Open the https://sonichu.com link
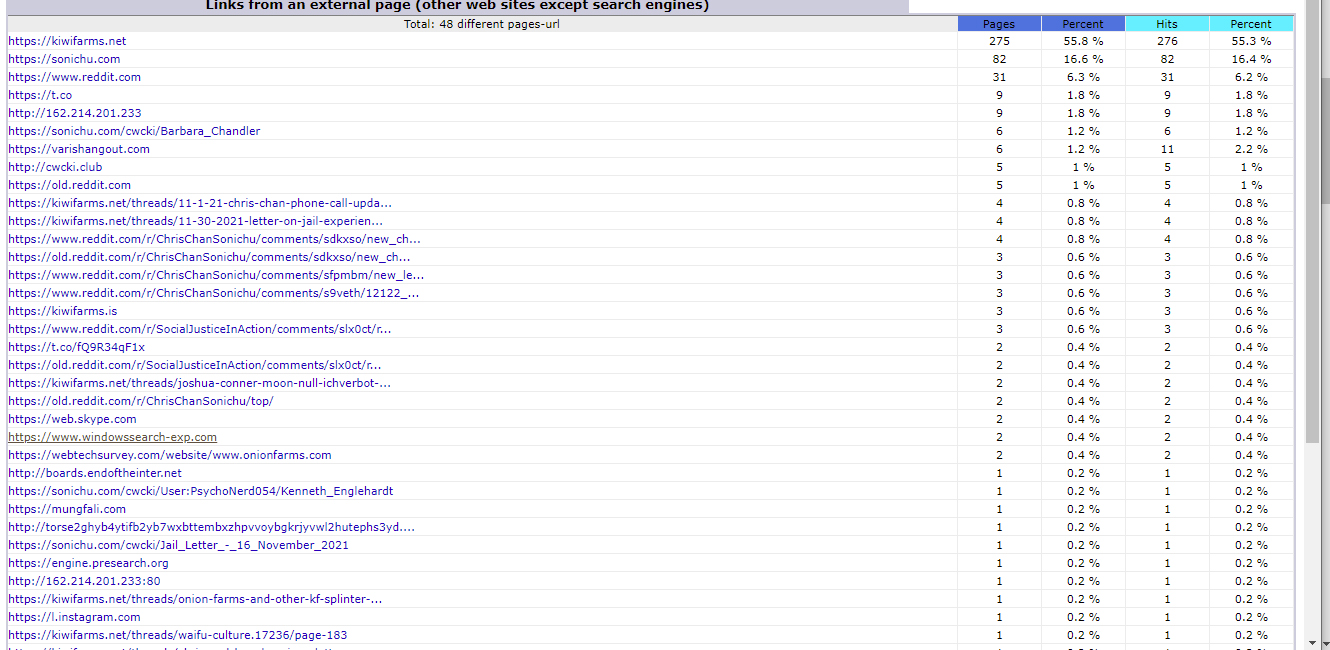The height and width of the screenshot is (650, 1330). 64,59
